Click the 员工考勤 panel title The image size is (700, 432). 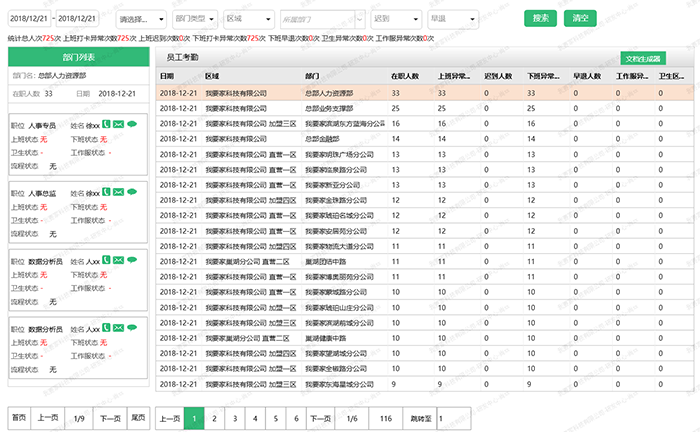[182, 57]
